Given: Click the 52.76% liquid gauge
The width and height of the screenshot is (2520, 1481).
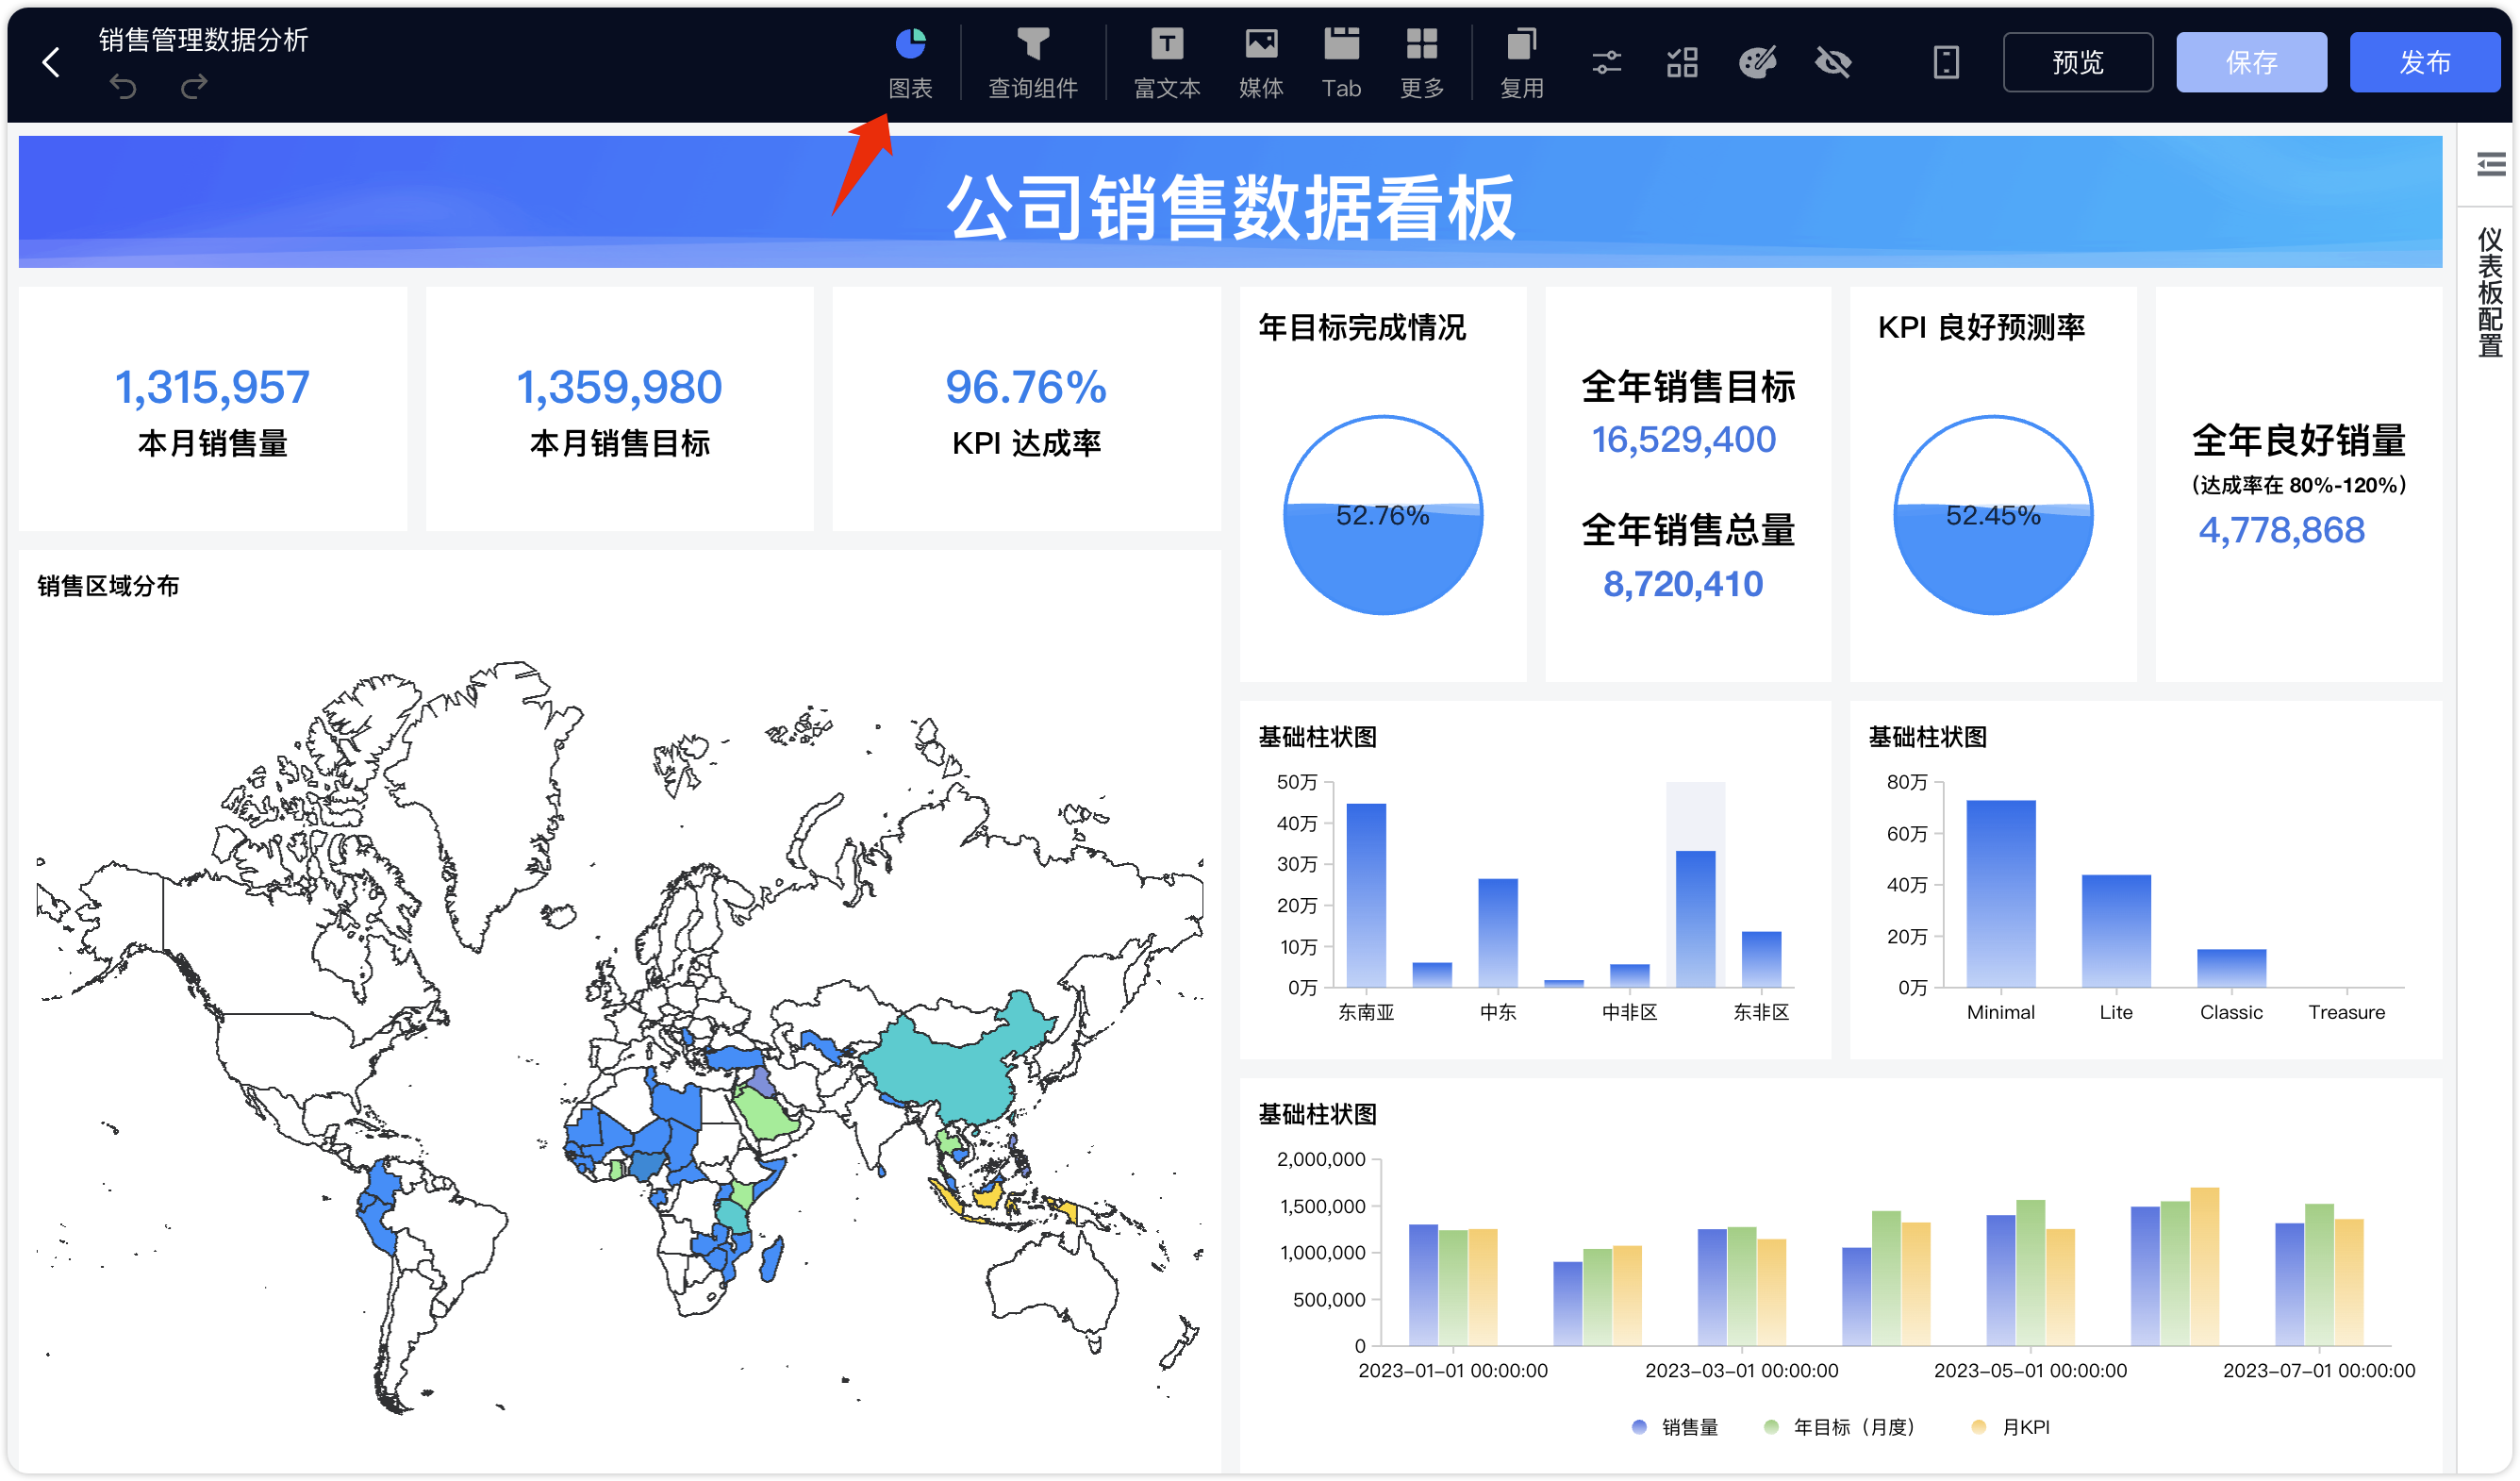Looking at the screenshot, I should pos(1383,515).
